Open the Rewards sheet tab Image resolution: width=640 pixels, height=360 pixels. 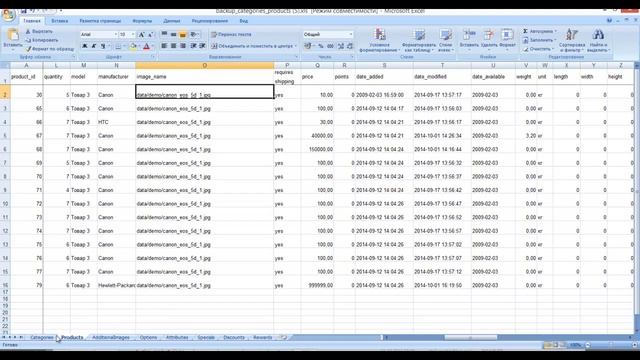coord(262,338)
